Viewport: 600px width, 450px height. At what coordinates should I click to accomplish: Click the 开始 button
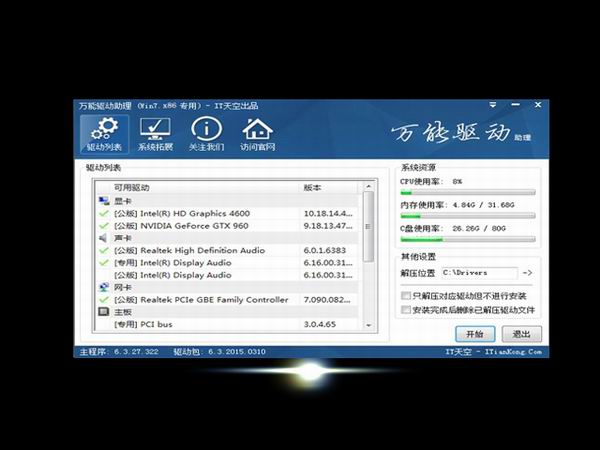[x=475, y=334]
